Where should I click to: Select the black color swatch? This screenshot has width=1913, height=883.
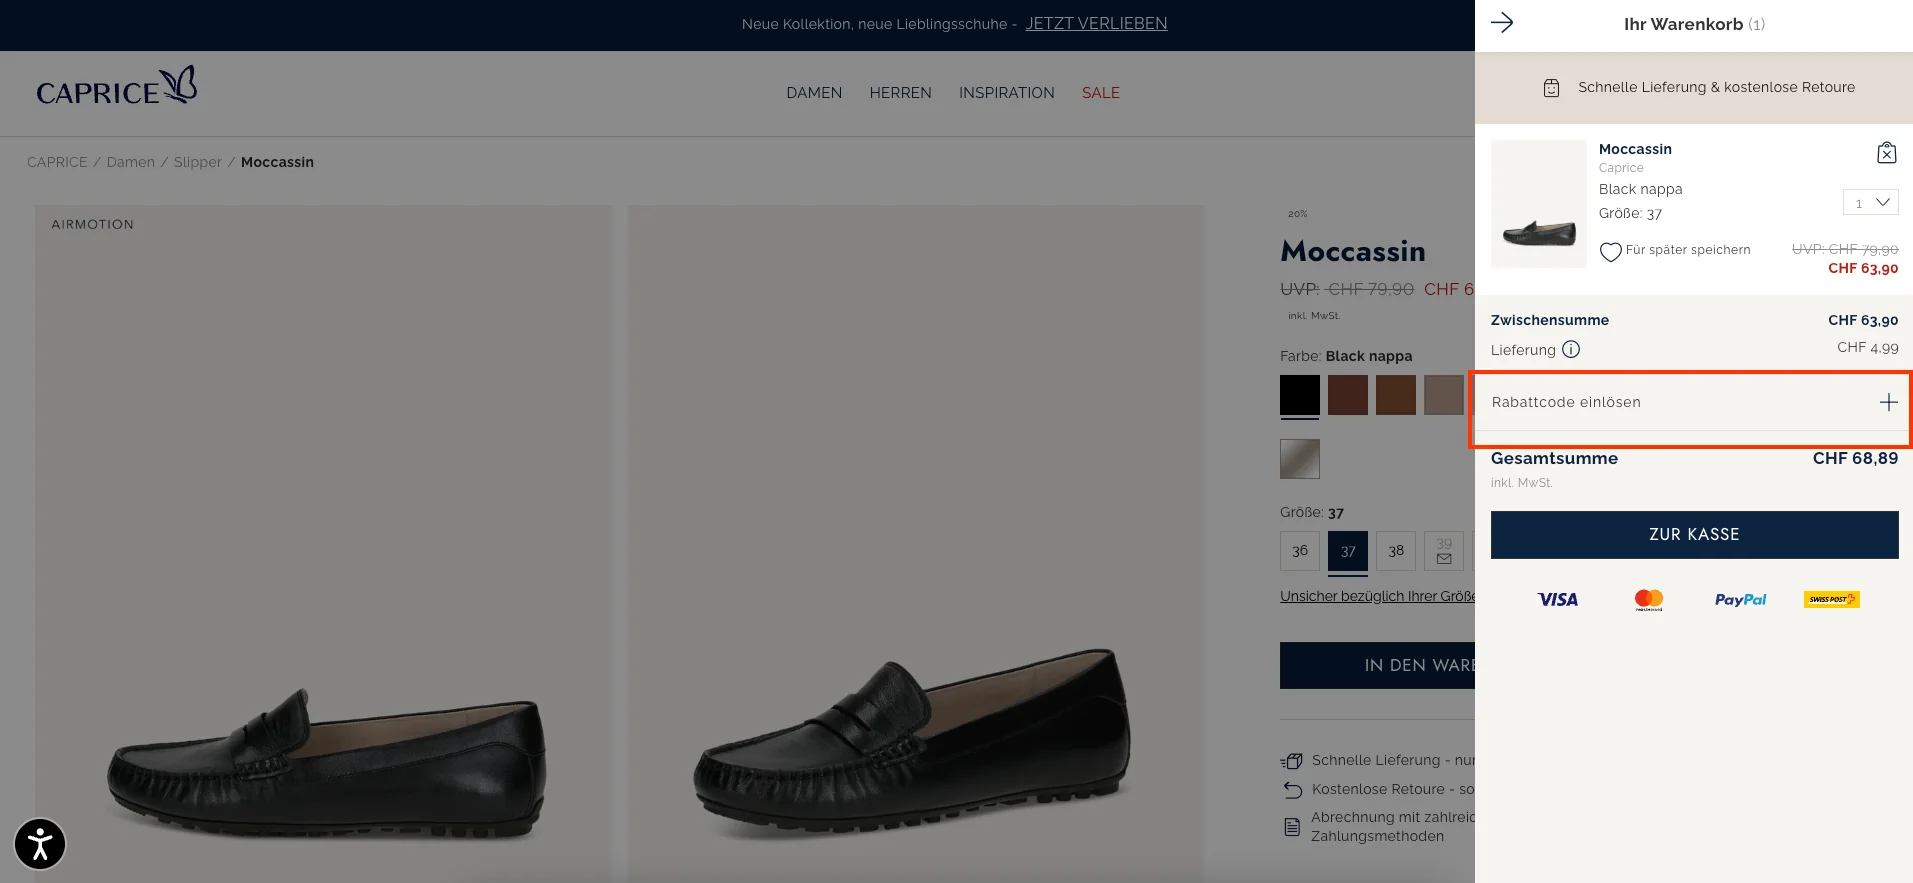click(x=1299, y=395)
